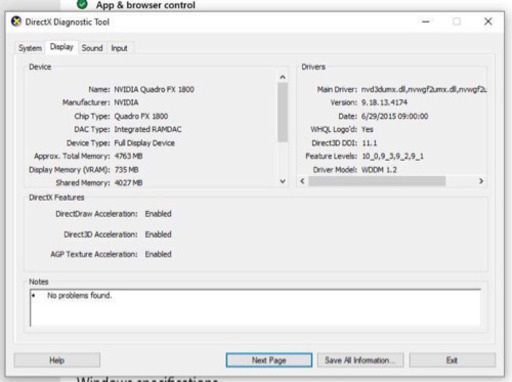Click Approx. Total Memory value 4763 MB

128,156
